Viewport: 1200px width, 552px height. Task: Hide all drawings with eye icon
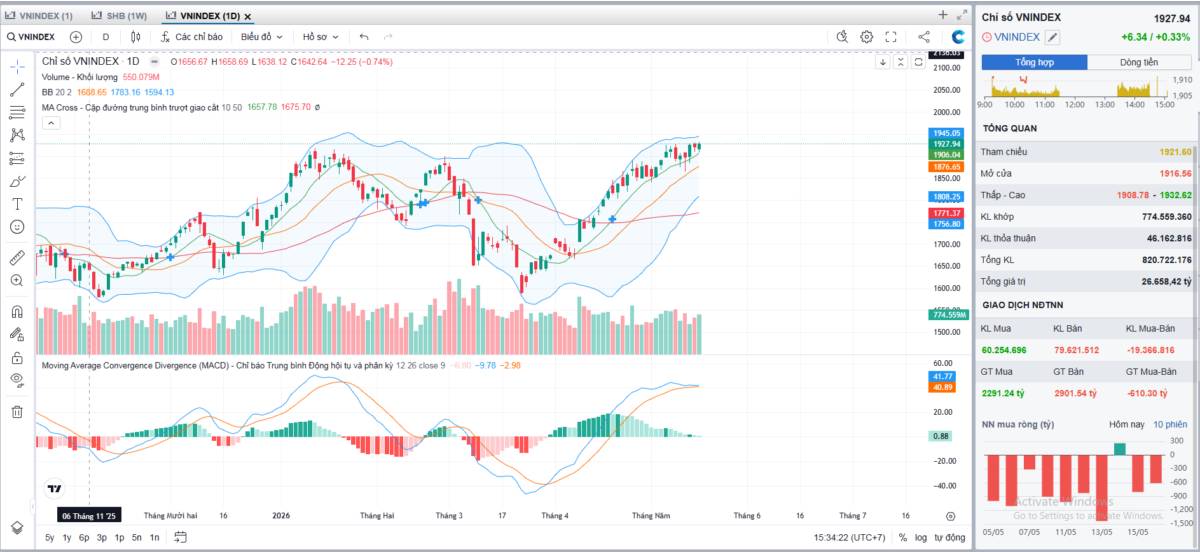click(x=17, y=380)
